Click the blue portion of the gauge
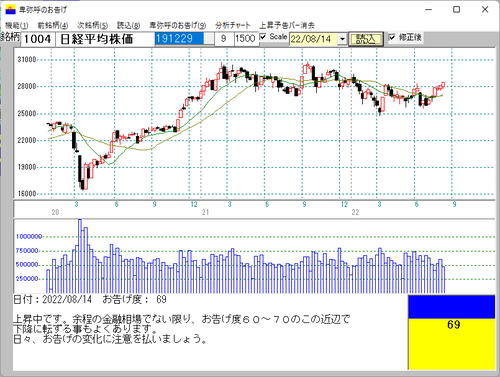Image resolution: width=500 pixels, height=377 pixels. click(452, 307)
